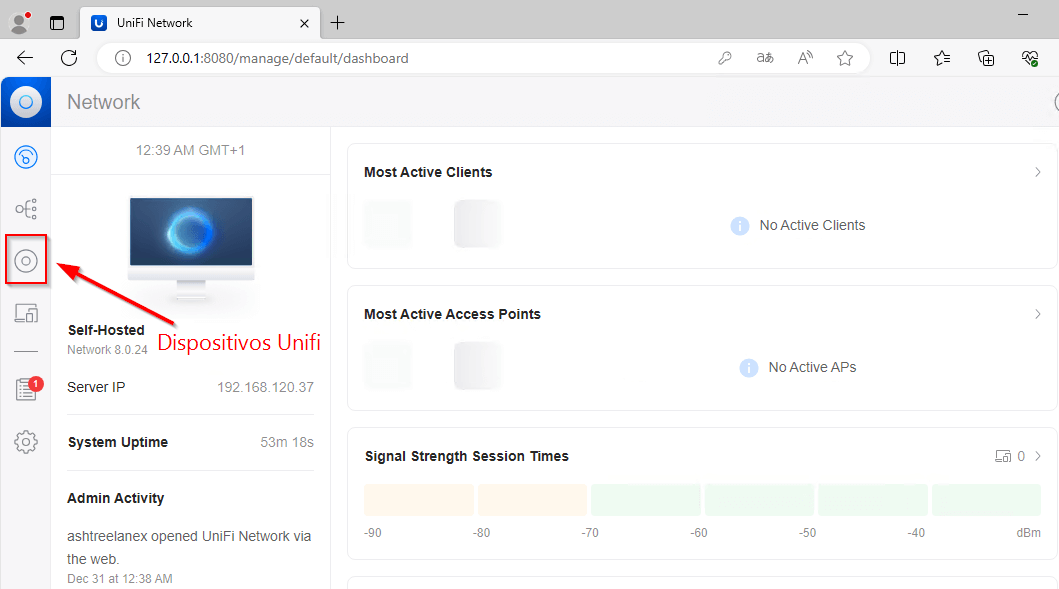Add this page to favorites

click(845, 58)
